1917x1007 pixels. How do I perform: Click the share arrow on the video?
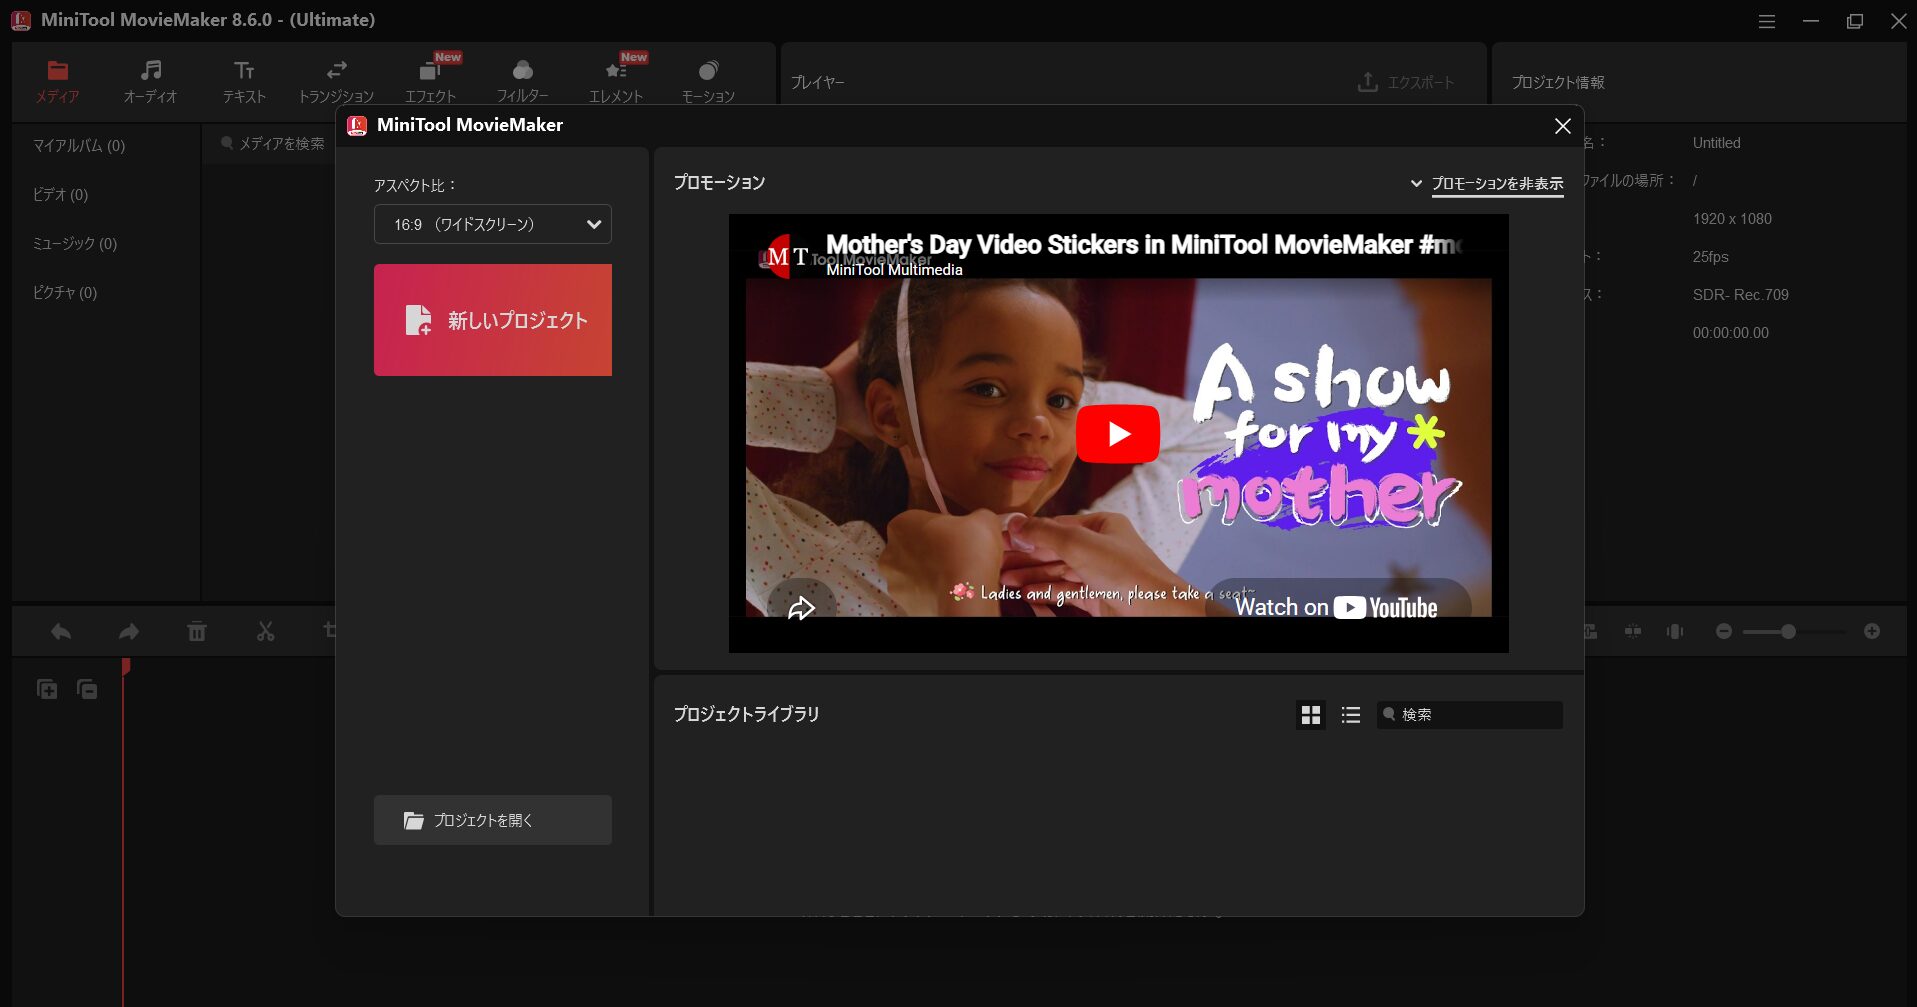point(802,607)
